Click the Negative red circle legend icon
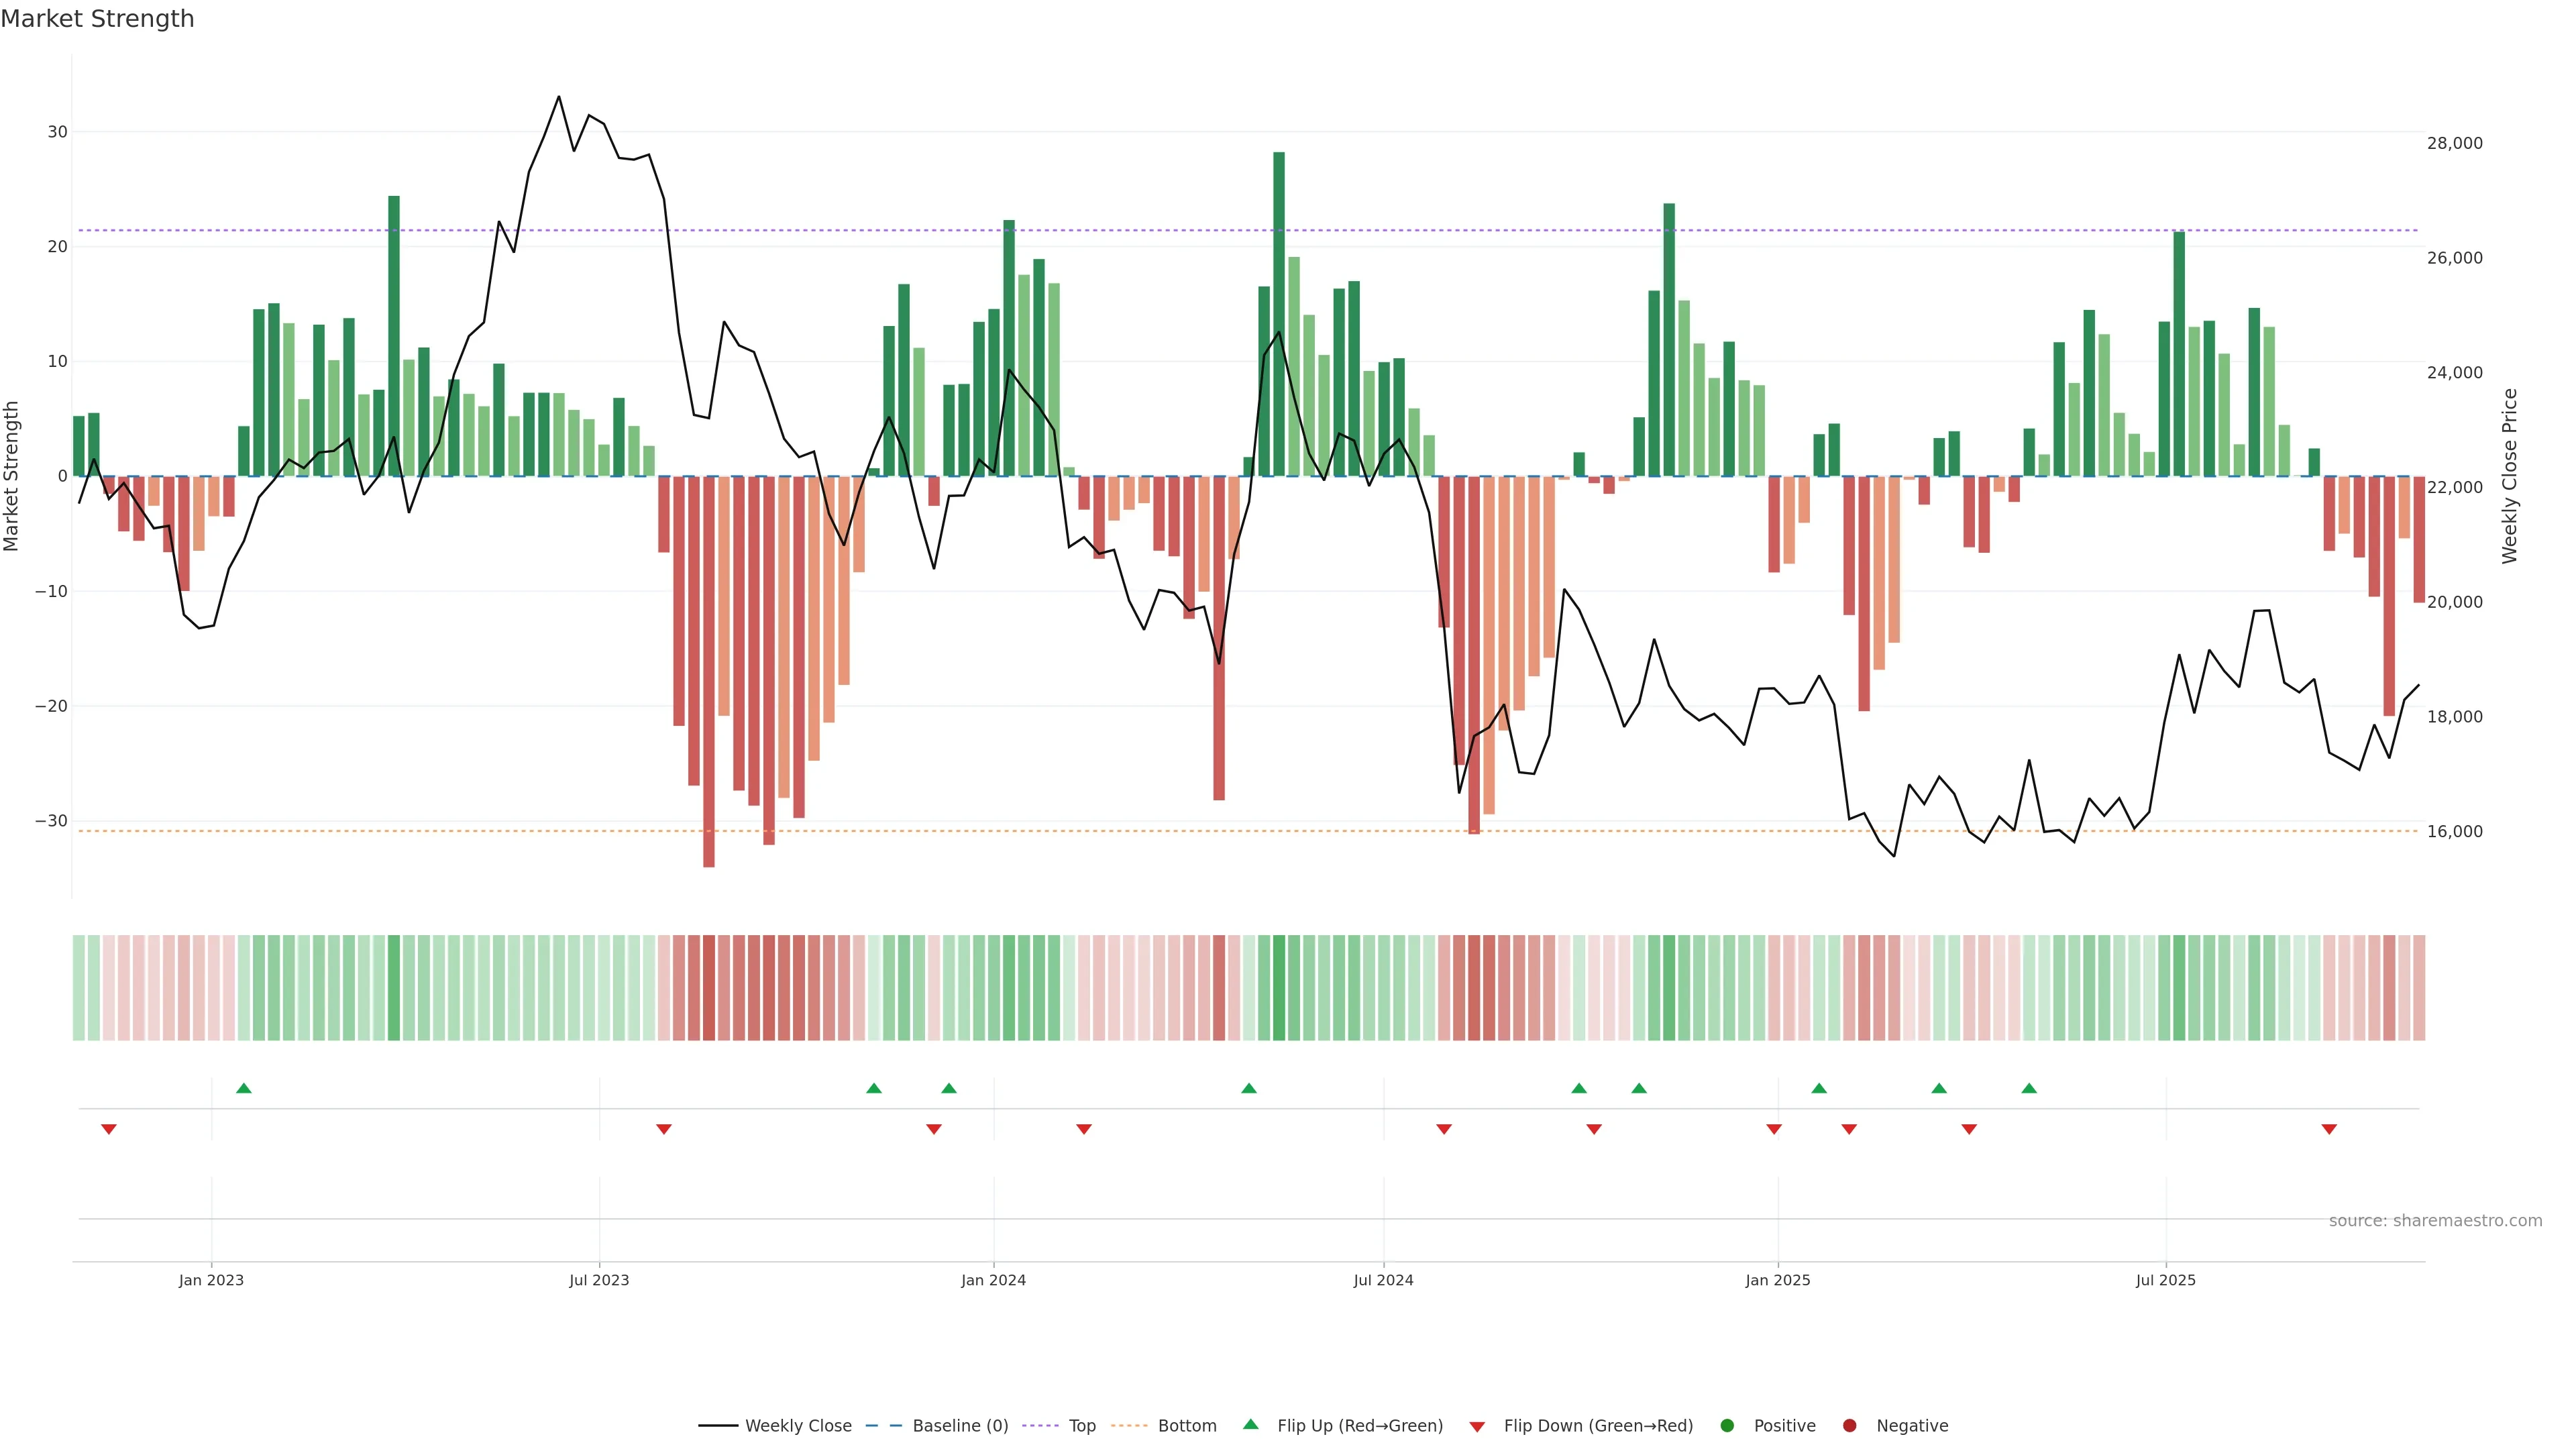The image size is (2576, 1449). pos(1849,1425)
